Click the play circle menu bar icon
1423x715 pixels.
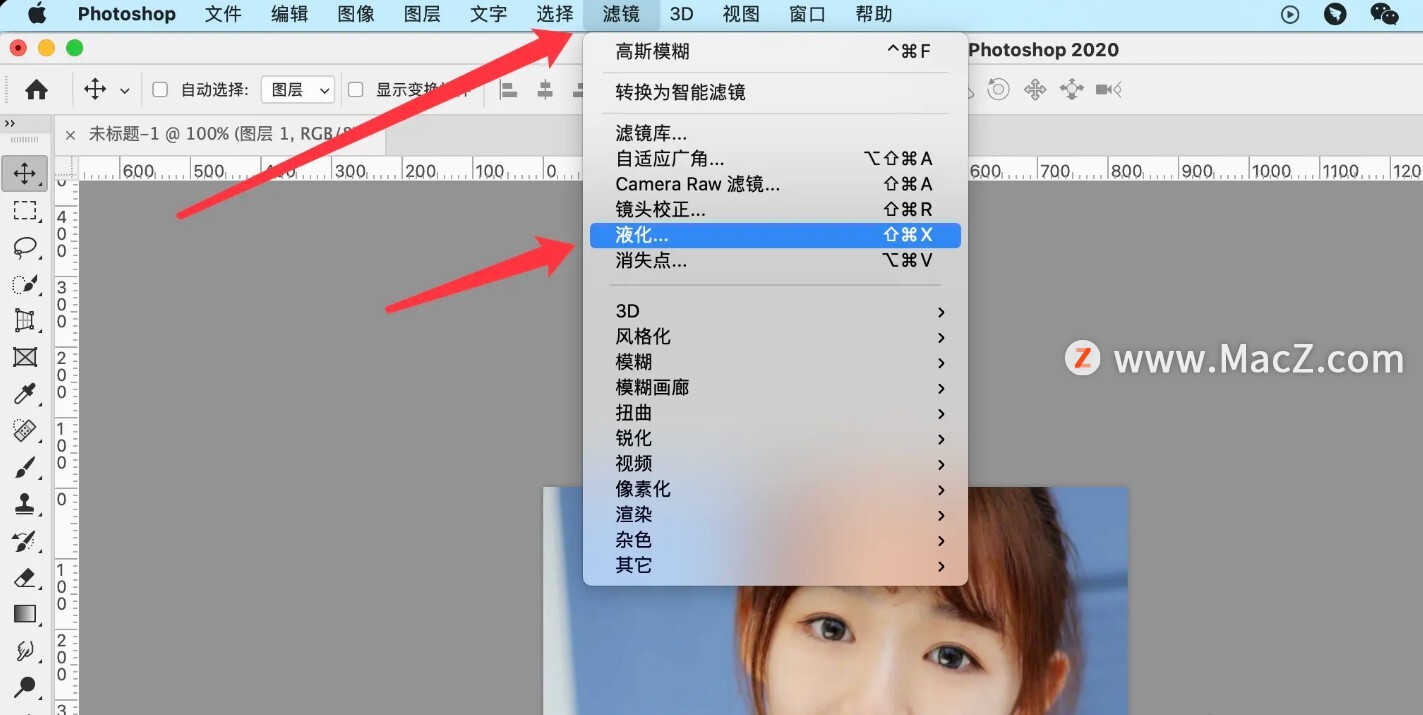click(1290, 14)
